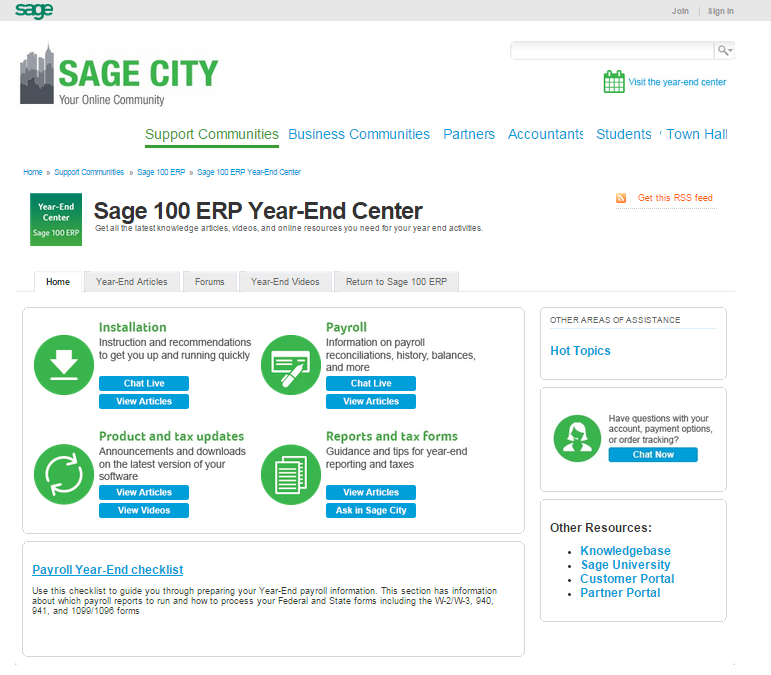The height and width of the screenshot is (675, 771).
Task: Switch to the Year-End Videos tab
Action: 285,282
